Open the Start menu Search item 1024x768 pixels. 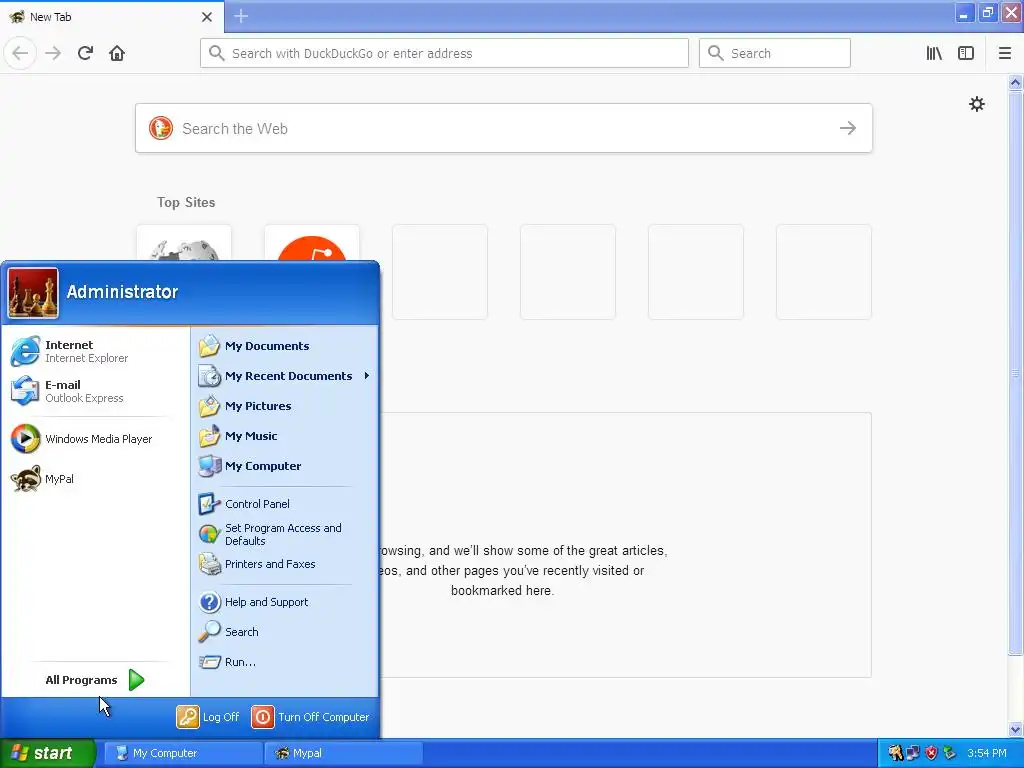point(284,632)
